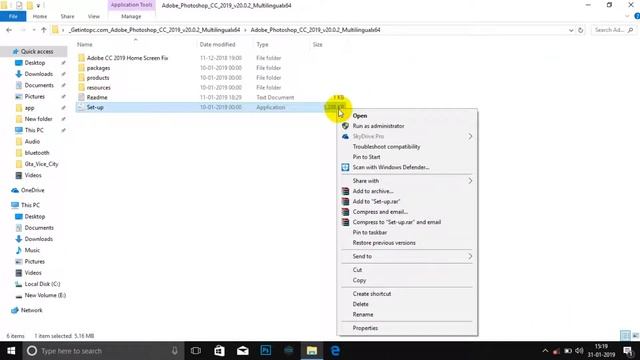The width and height of the screenshot is (640, 360).
Task: Switch to the View ribbon tab
Action: pyautogui.click(x=93, y=16)
